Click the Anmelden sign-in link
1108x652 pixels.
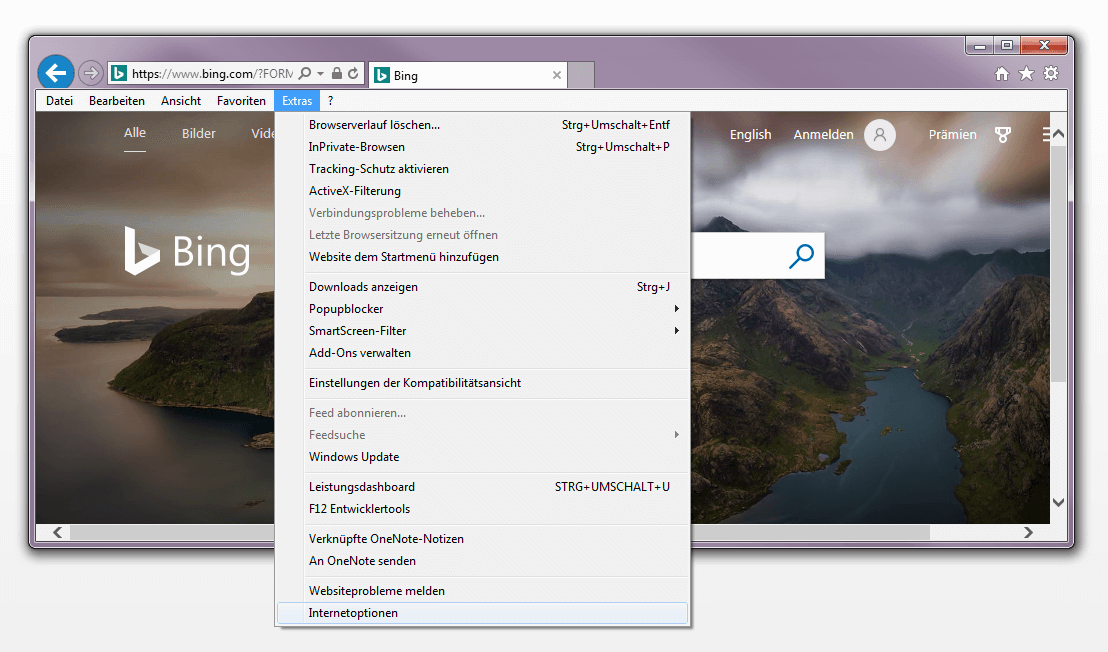click(823, 134)
